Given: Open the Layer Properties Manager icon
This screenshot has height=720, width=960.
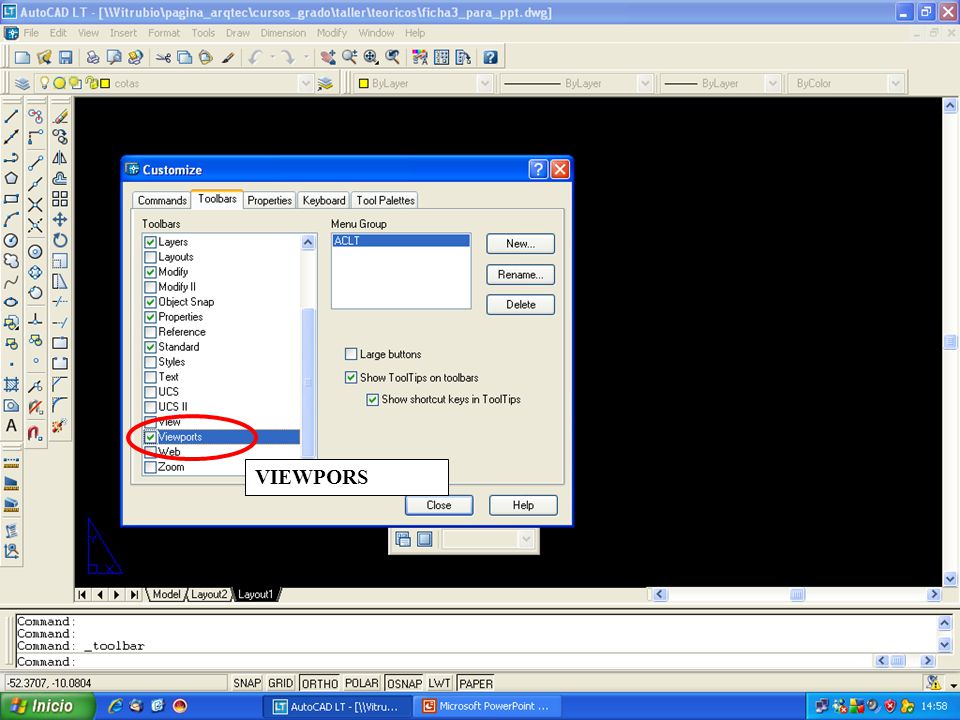Looking at the screenshot, I should pyautogui.click(x=22, y=83).
